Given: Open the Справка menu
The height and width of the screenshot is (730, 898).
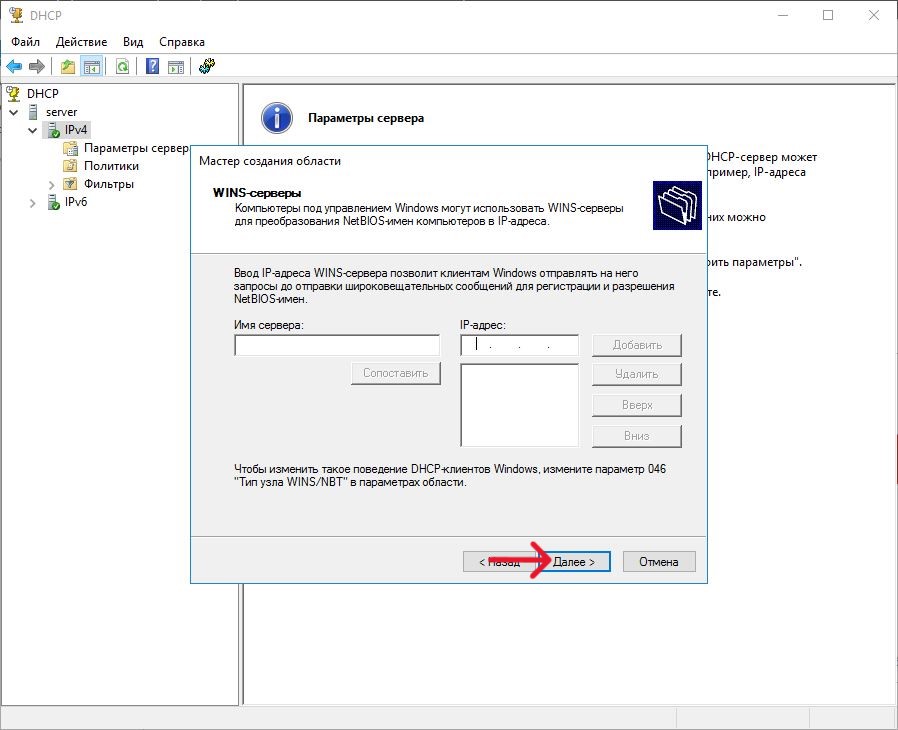Looking at the screenshot, I should point(182,42).
